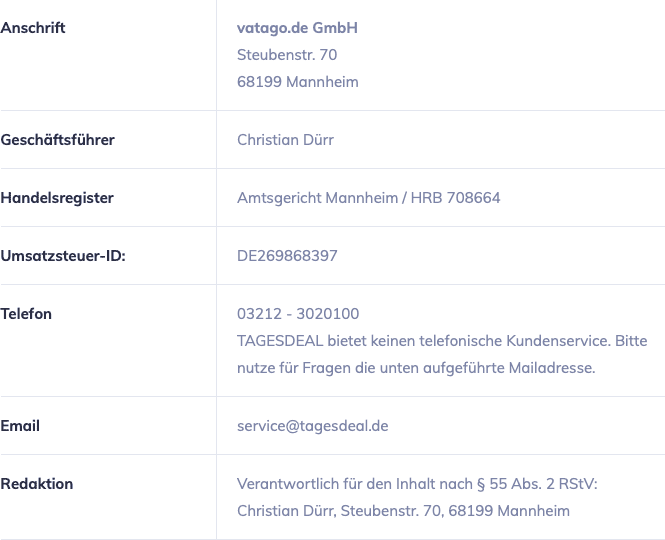Select the phone number 03212 - 3020100

tap(298, 314)
